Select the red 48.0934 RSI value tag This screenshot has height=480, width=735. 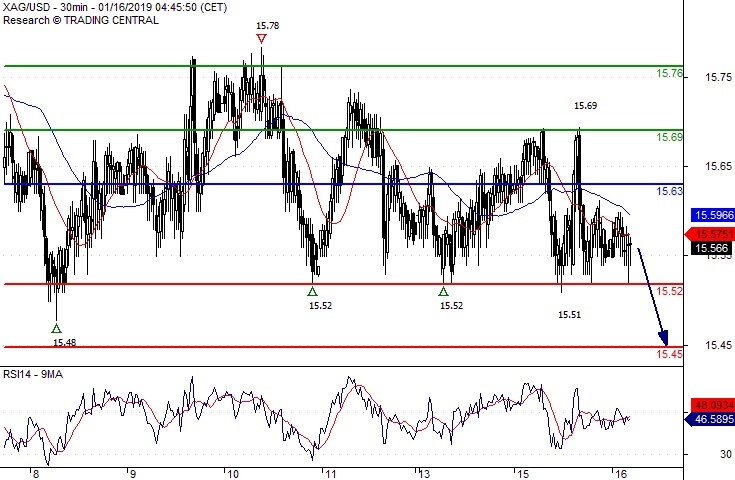click(x=710, y=406)
